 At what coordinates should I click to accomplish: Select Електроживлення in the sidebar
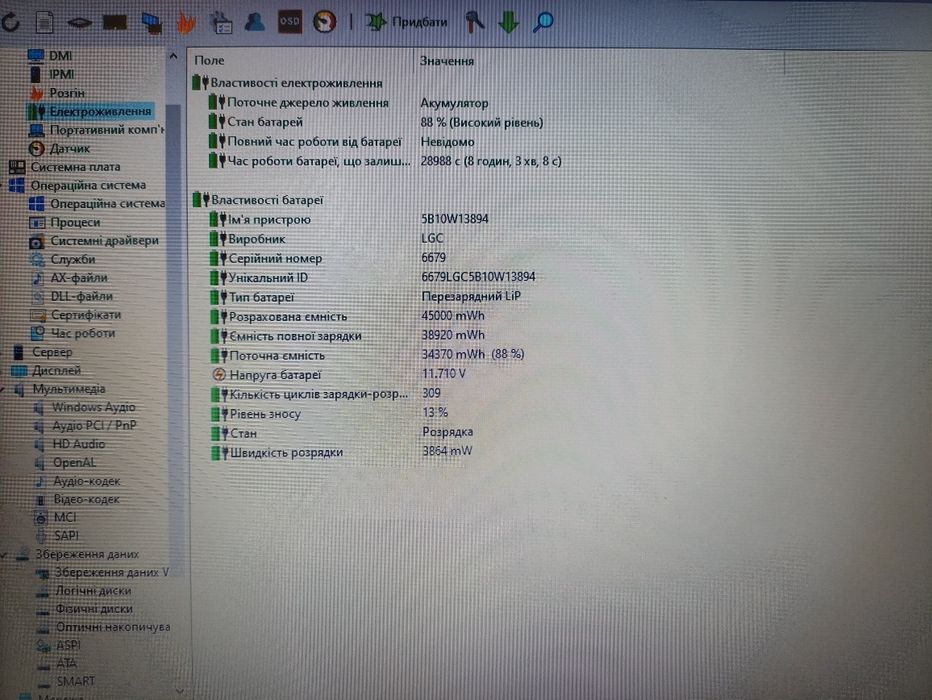[x=100, y=111]
